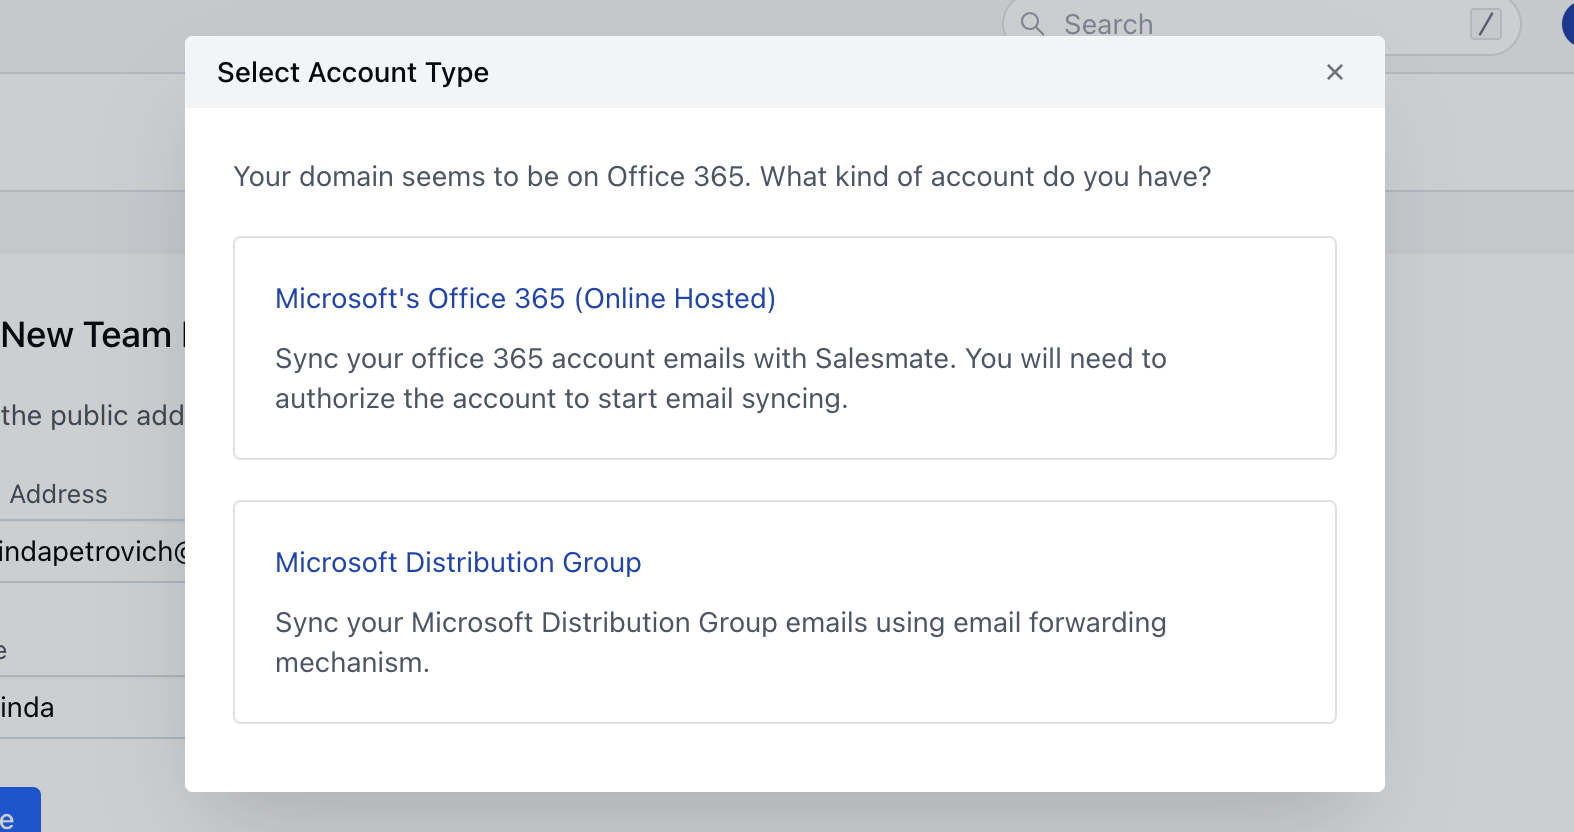Select the Office 365 description card

point(785,348)
